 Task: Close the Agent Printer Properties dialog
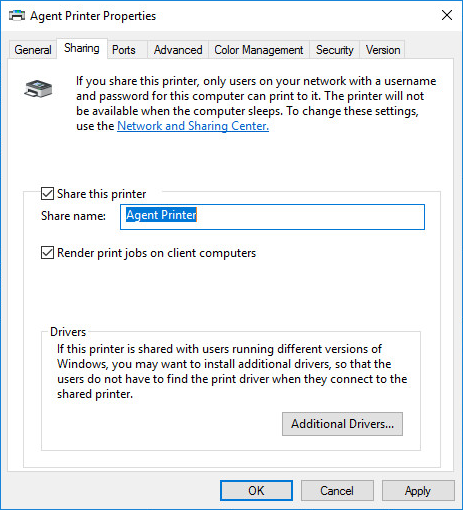pos(447,15)
